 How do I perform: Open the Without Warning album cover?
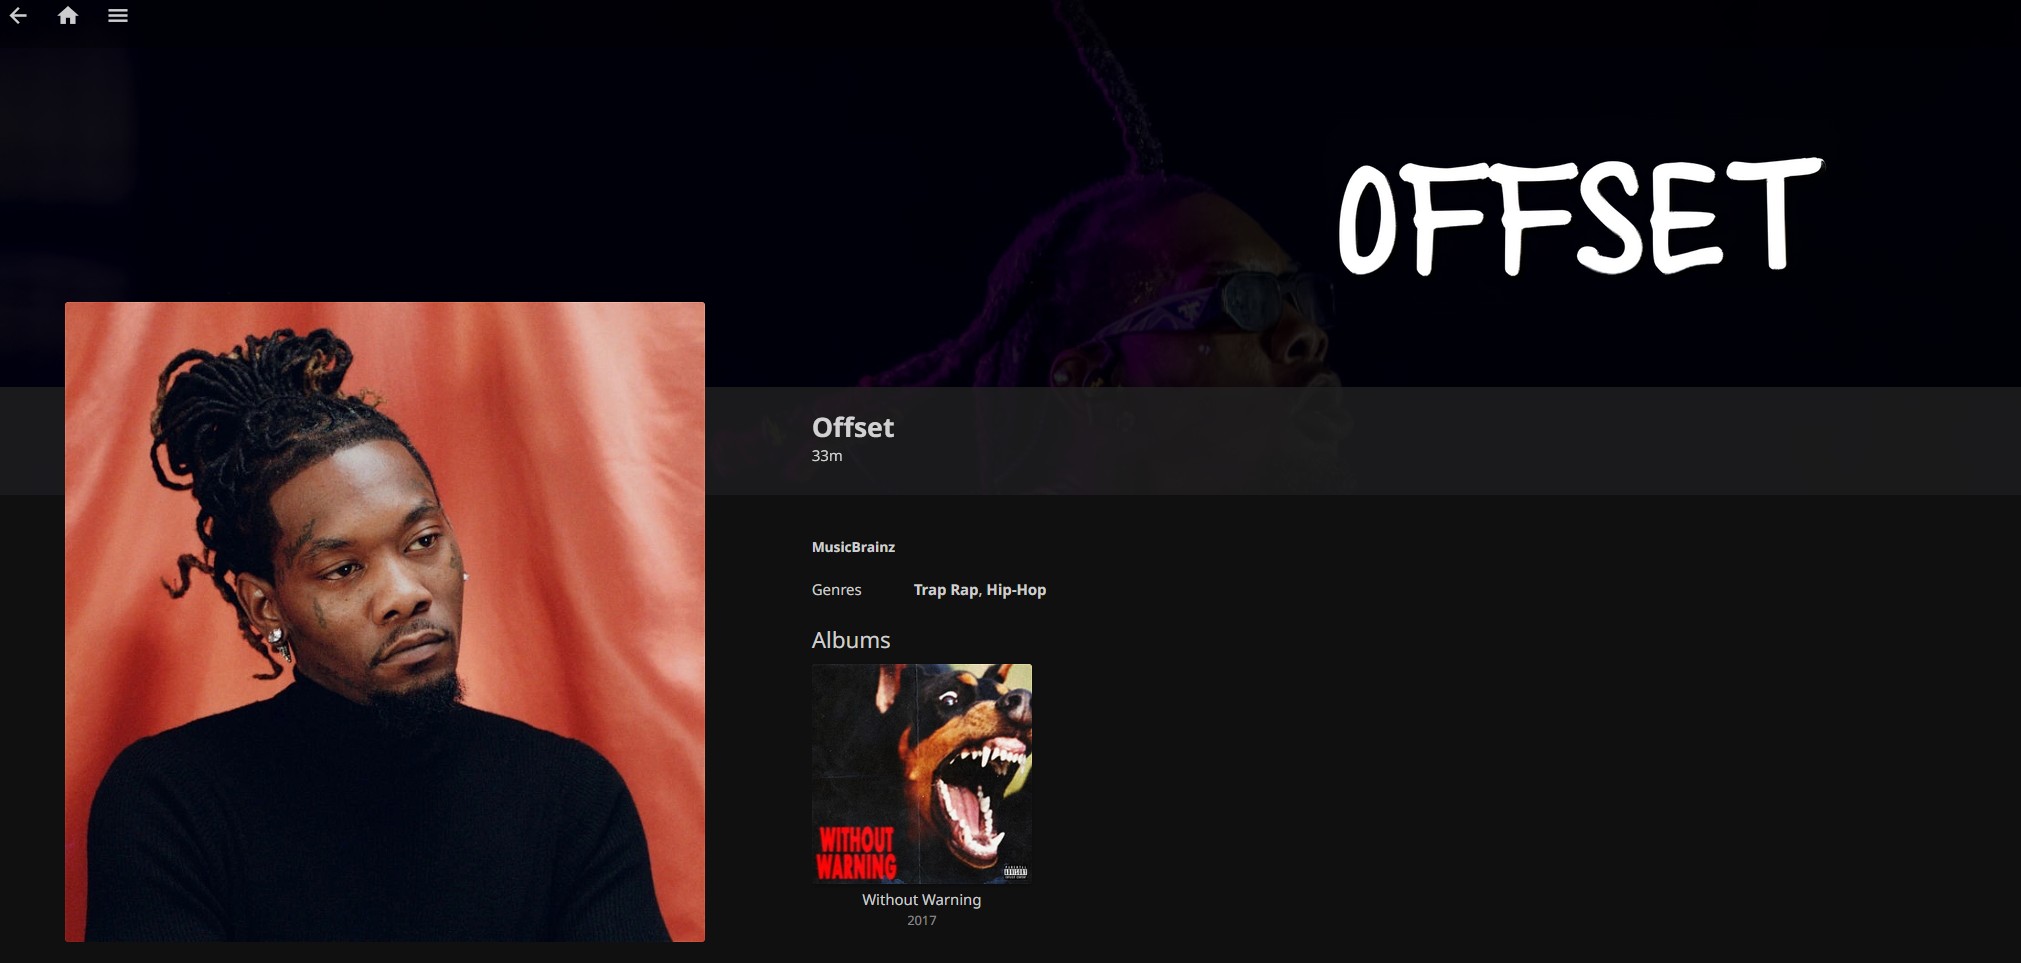tap(921, 773)
